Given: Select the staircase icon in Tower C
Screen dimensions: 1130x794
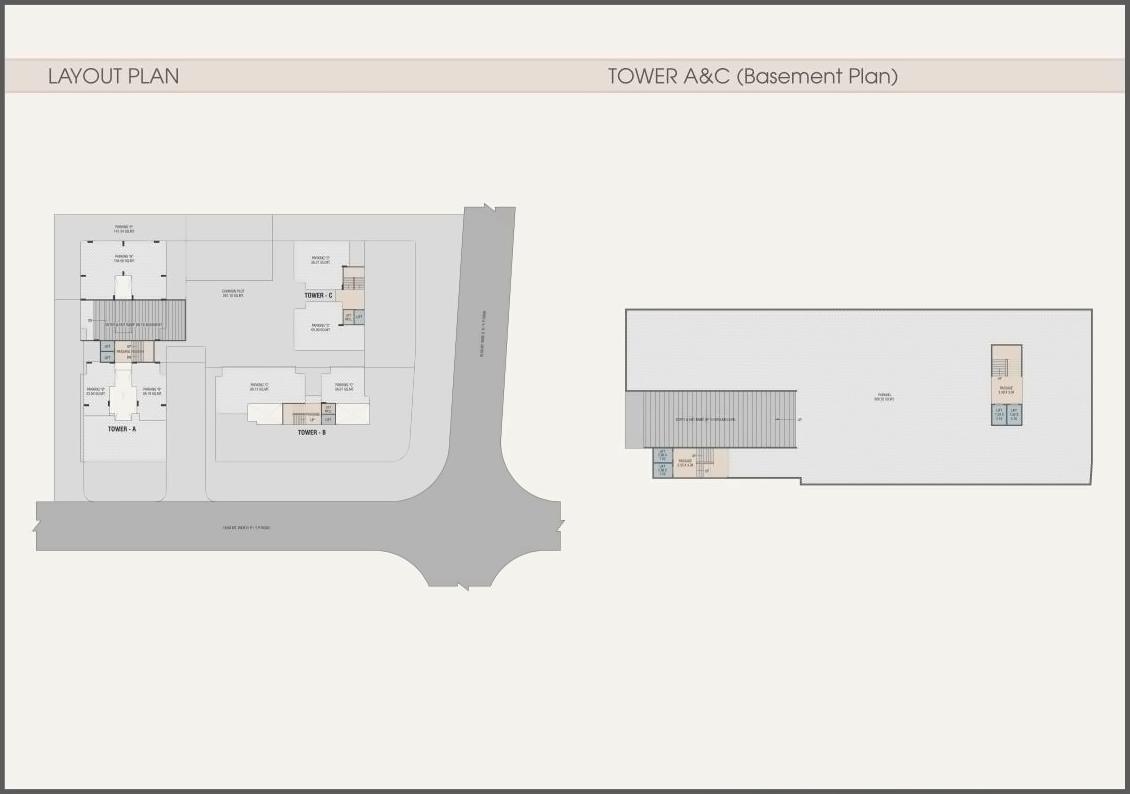Looking at the screenshot, I should tap(354, 282).
